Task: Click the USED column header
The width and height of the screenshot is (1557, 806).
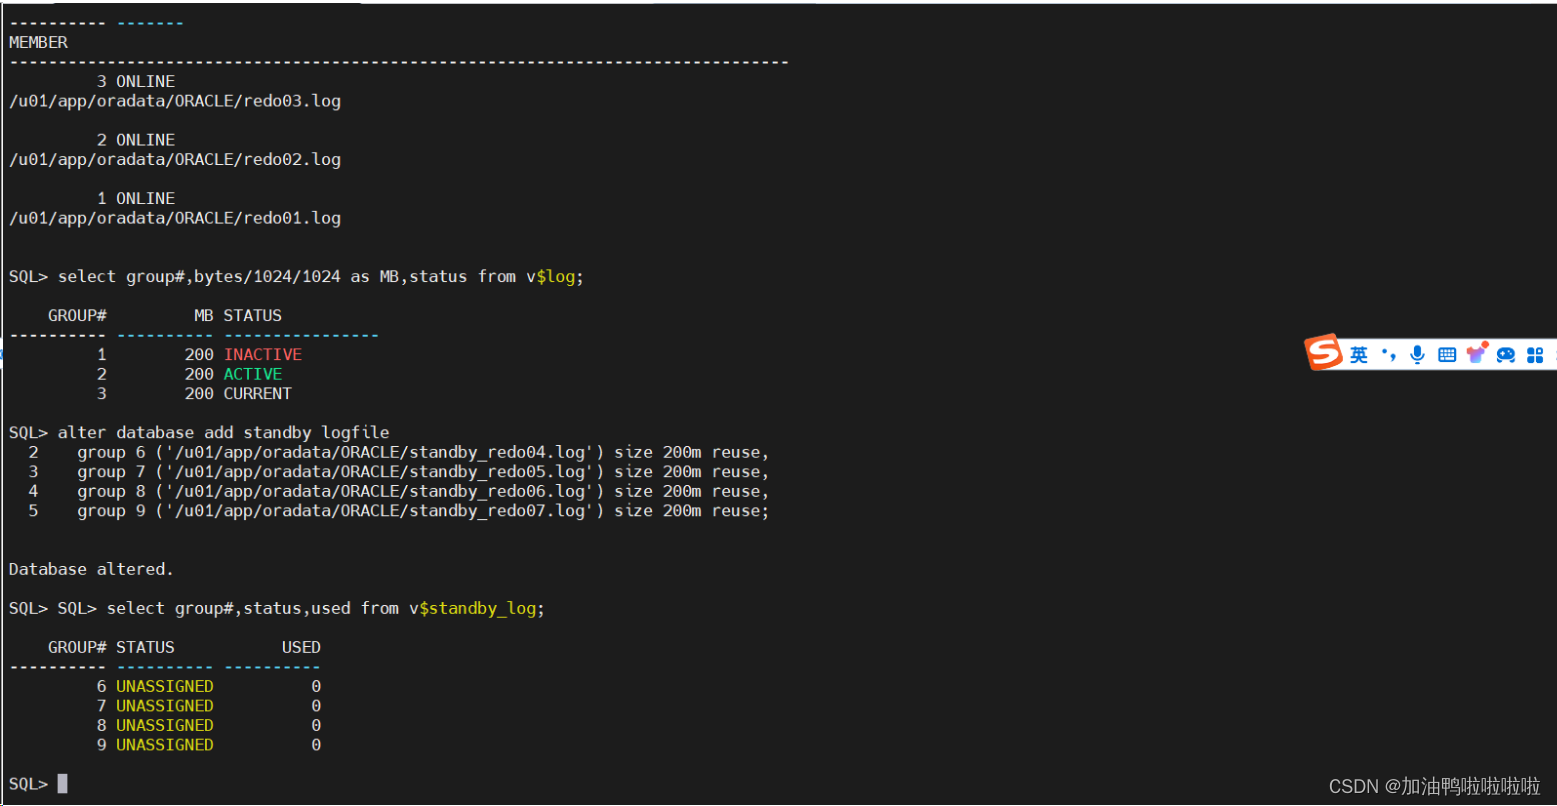Action: click(x=301, y=647)
